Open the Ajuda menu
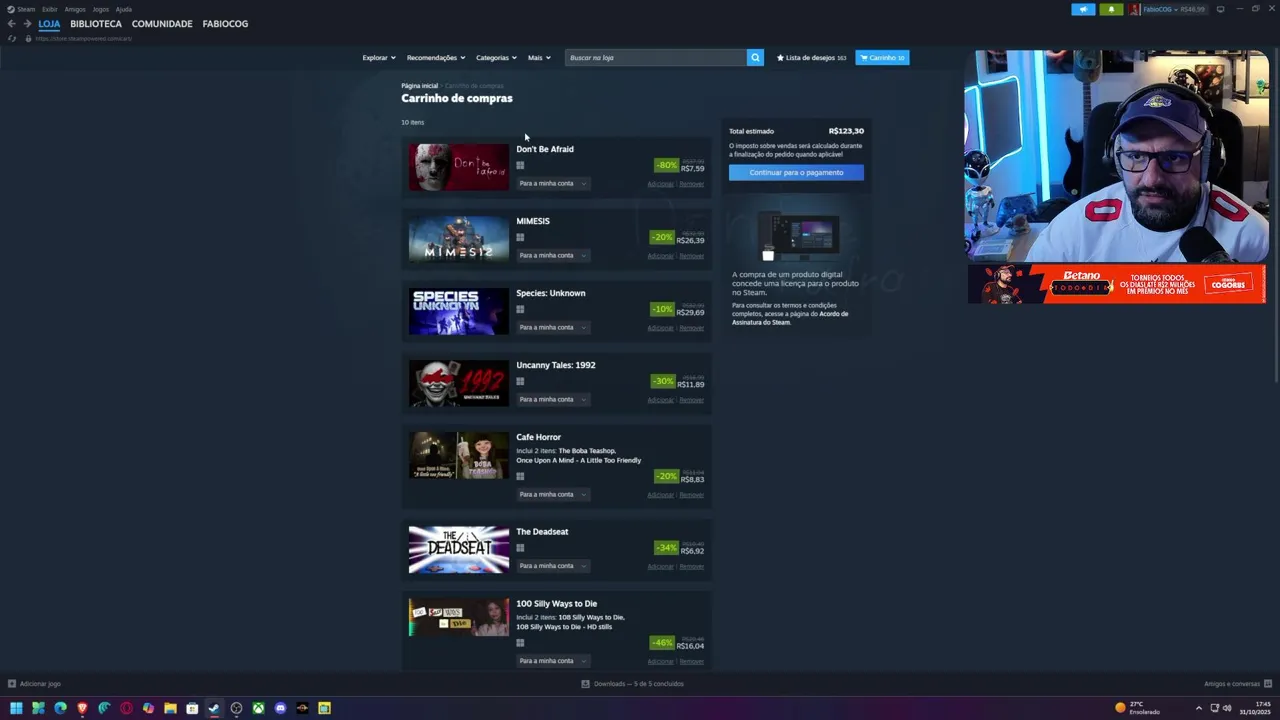 pyautogui.click(x=124, y=9)
